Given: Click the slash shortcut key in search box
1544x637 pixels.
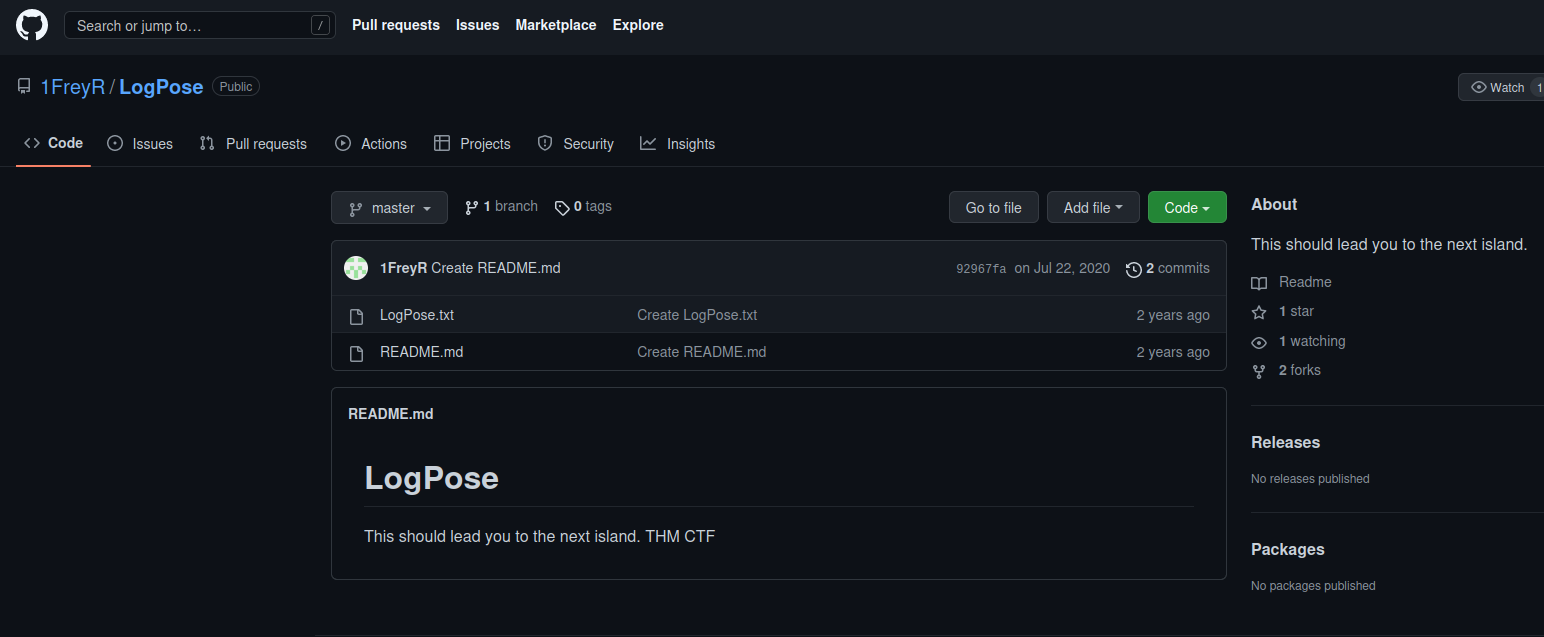Looking at the screenshot, I should coord(320,25).
